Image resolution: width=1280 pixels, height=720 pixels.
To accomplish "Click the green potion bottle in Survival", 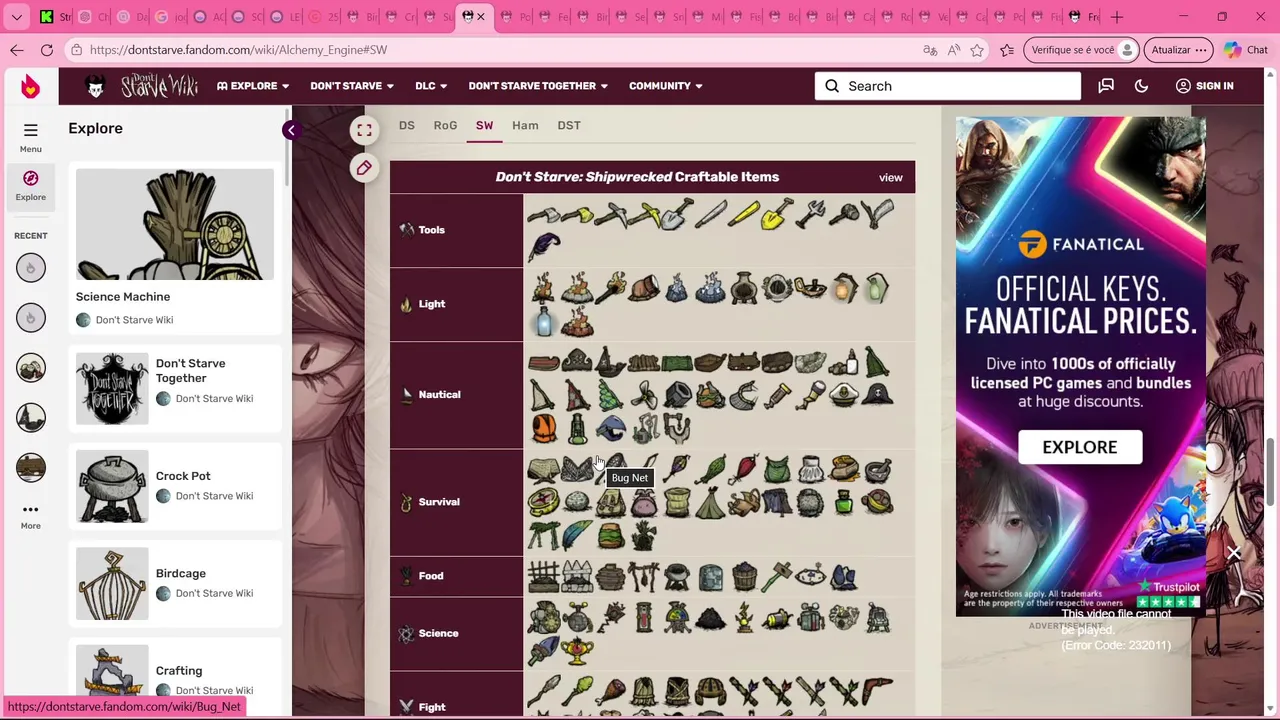I will [843, 502].
